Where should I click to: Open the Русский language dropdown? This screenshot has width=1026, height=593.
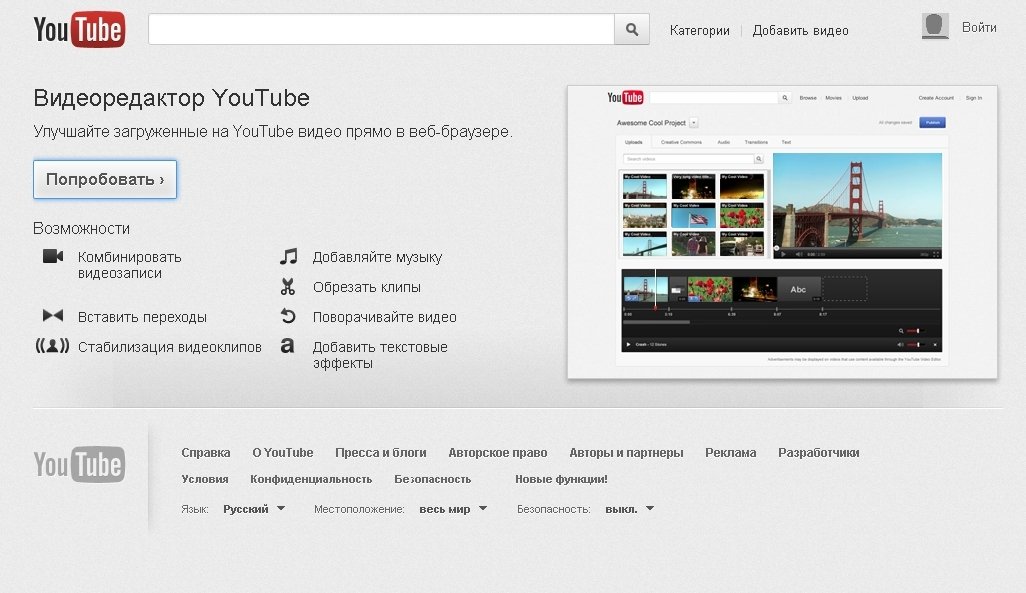255,508
